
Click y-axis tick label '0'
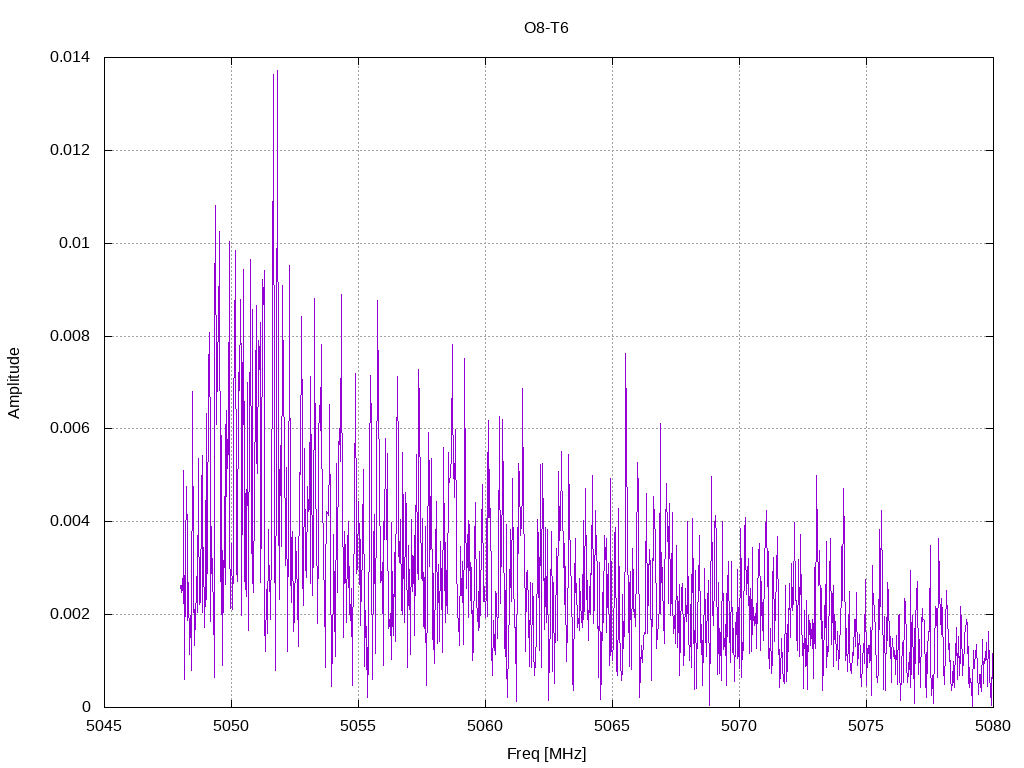(86, 707)
